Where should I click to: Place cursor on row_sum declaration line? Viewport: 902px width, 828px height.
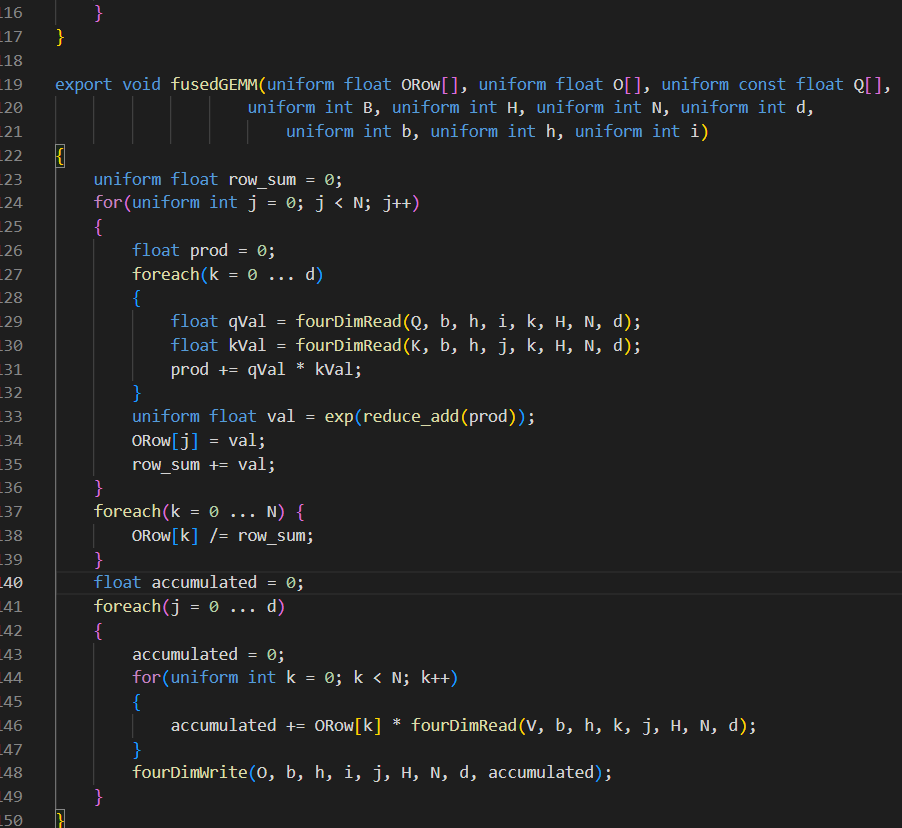pos(218,180)
